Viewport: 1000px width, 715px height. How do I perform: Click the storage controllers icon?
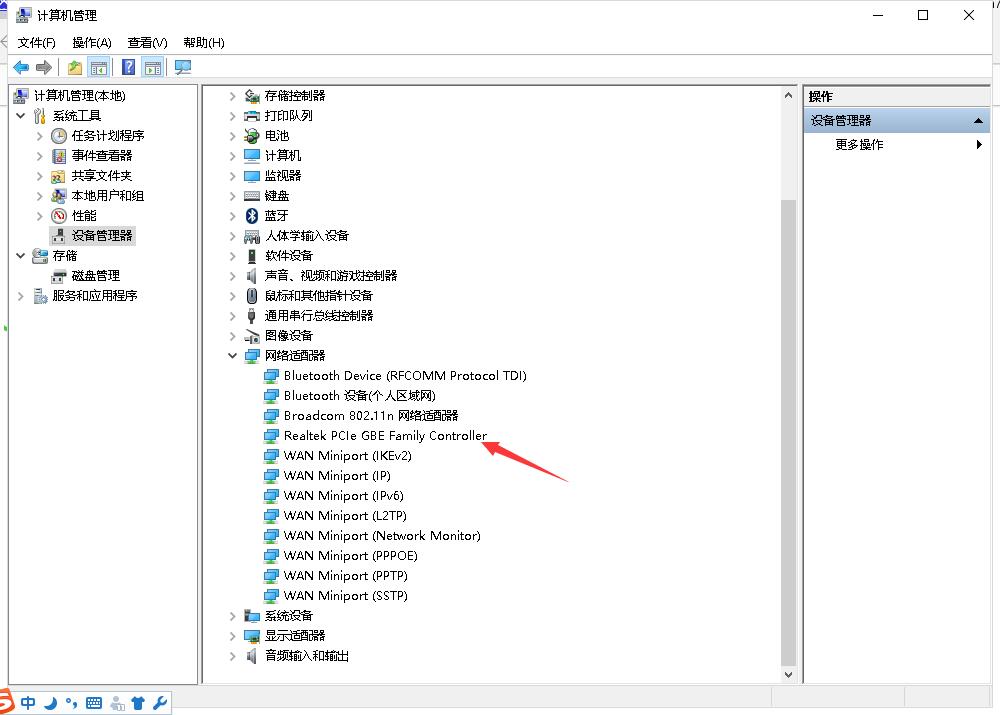(x=252, y=96)
